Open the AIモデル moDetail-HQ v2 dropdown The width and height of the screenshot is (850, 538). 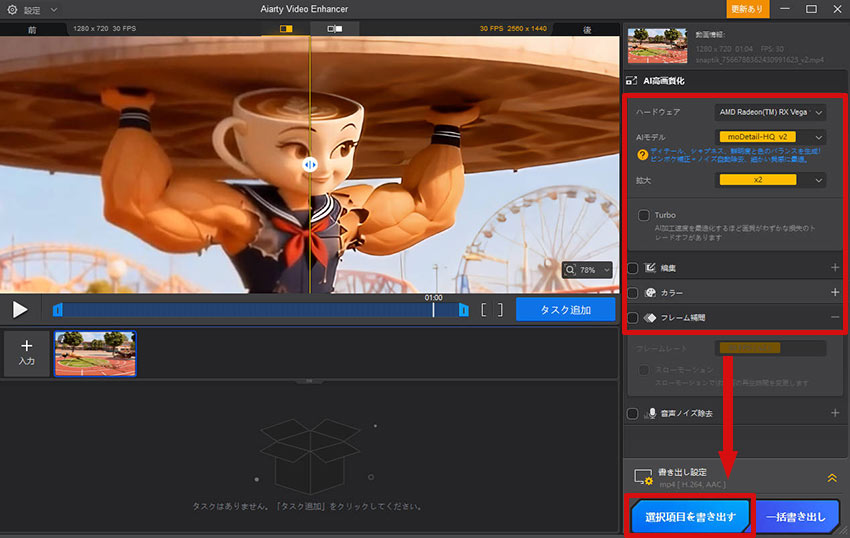tap(770, 137)
